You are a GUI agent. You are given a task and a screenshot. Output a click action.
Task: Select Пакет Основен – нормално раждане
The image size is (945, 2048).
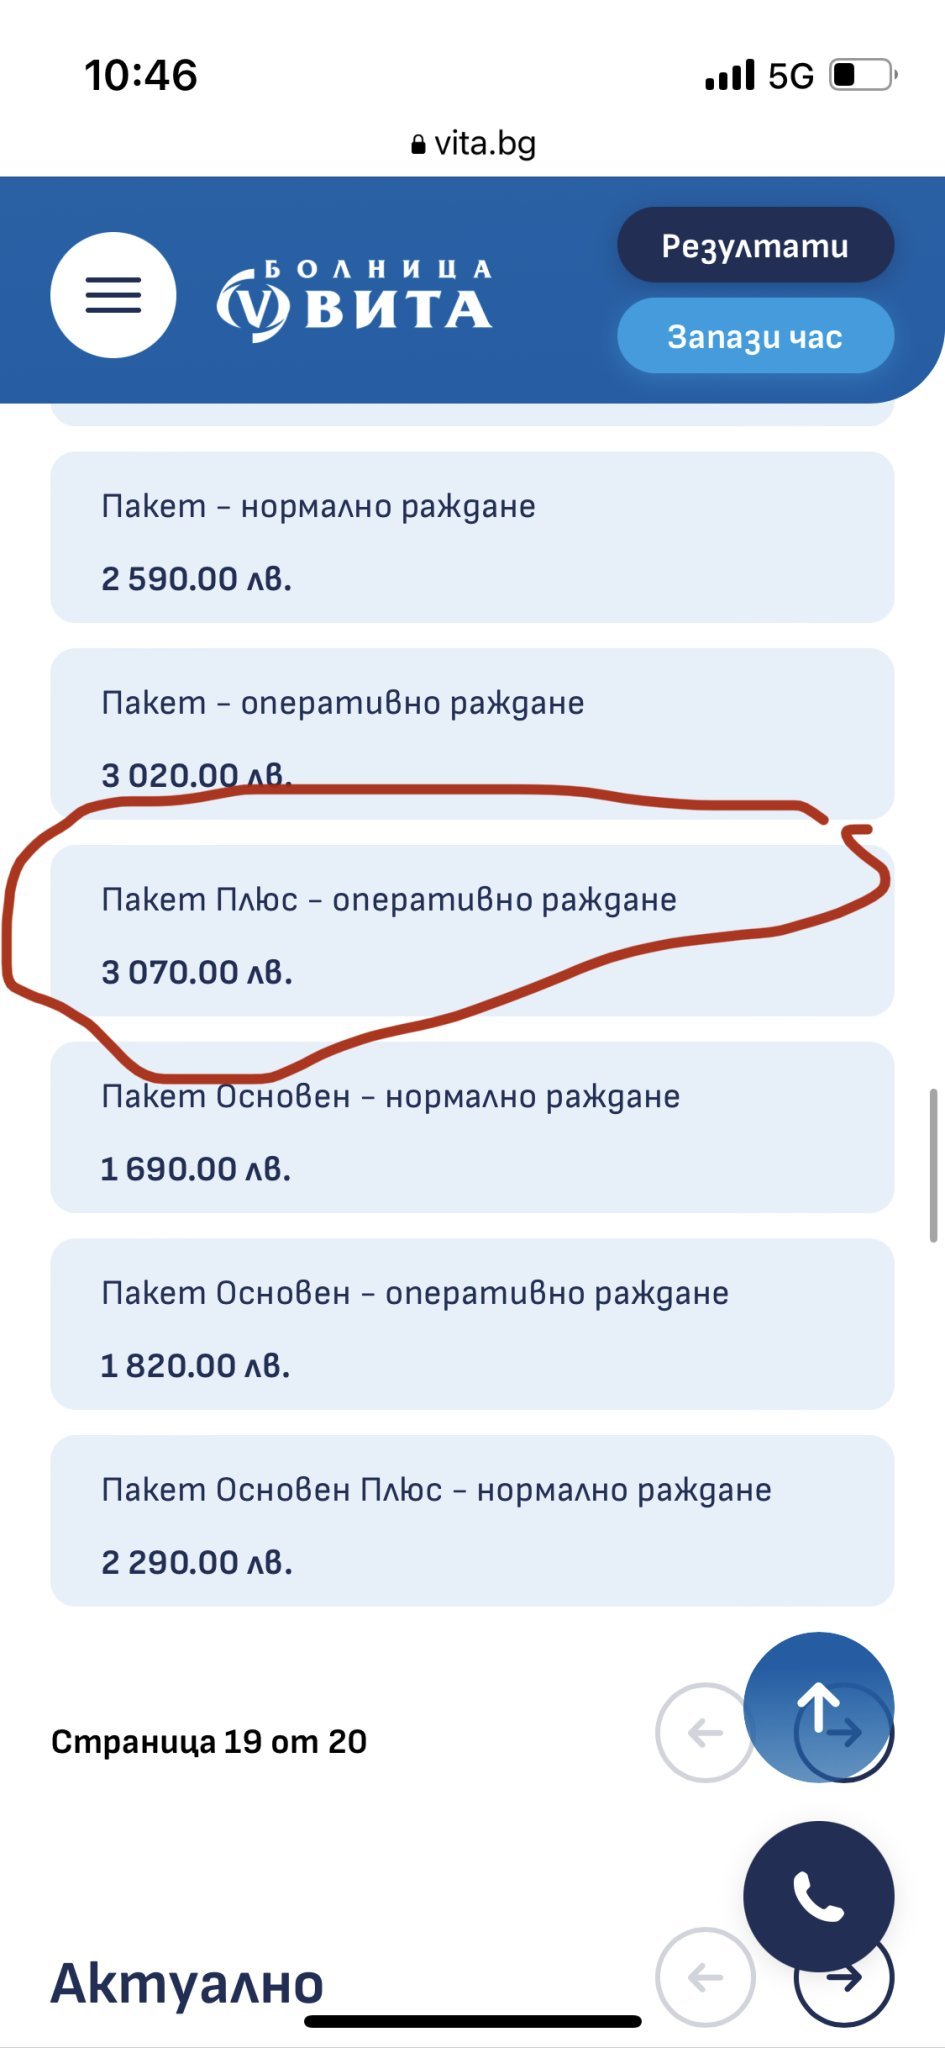pos(472,1128)
